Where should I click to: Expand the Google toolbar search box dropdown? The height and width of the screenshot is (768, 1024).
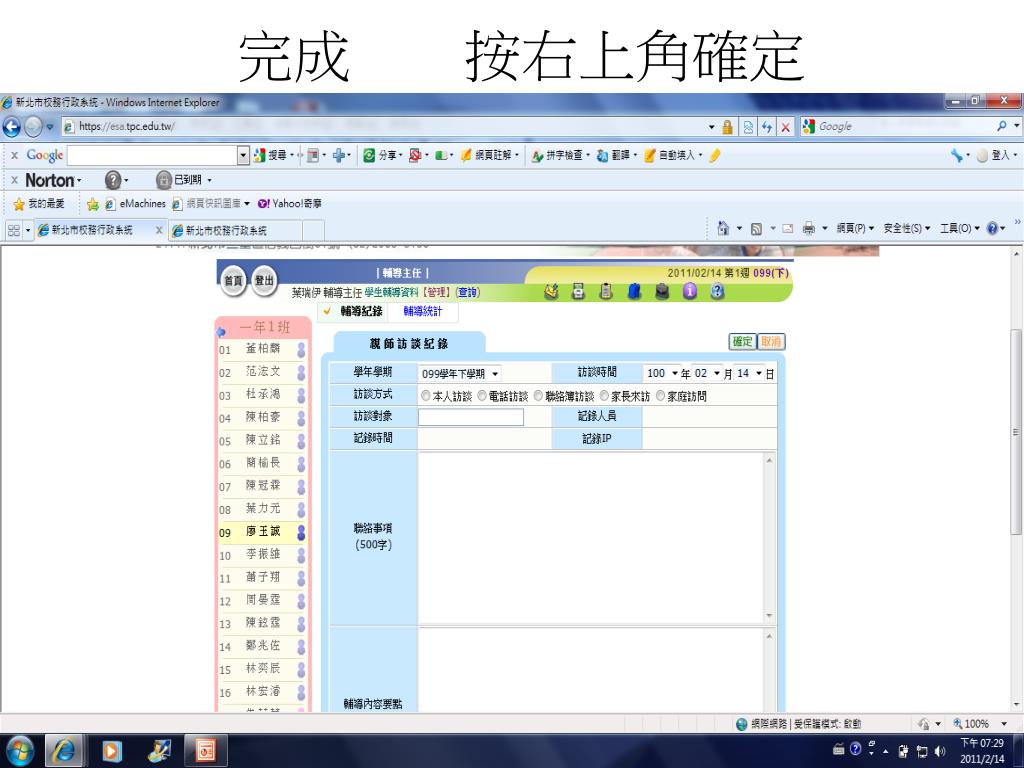point(243,155)
